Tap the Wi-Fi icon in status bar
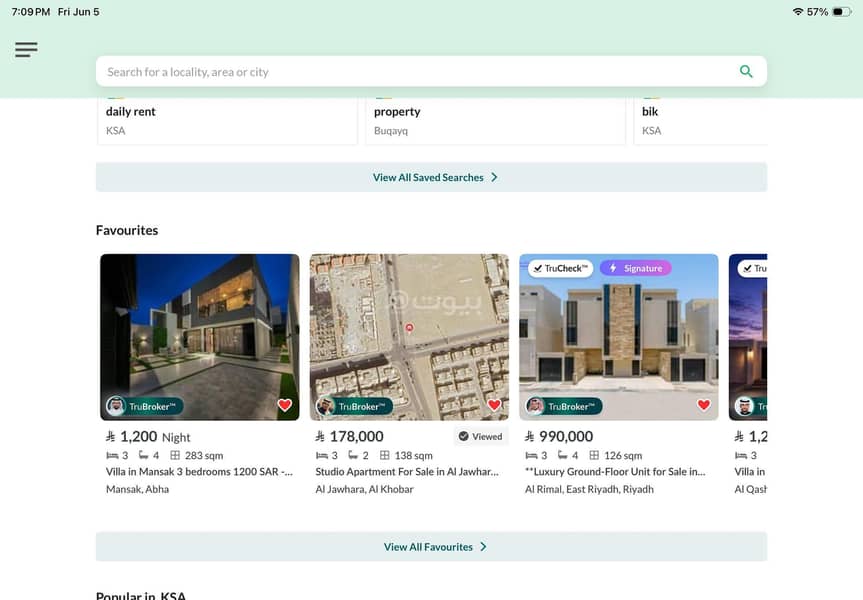Screen dimensions: 863x600 click(798, 12)
